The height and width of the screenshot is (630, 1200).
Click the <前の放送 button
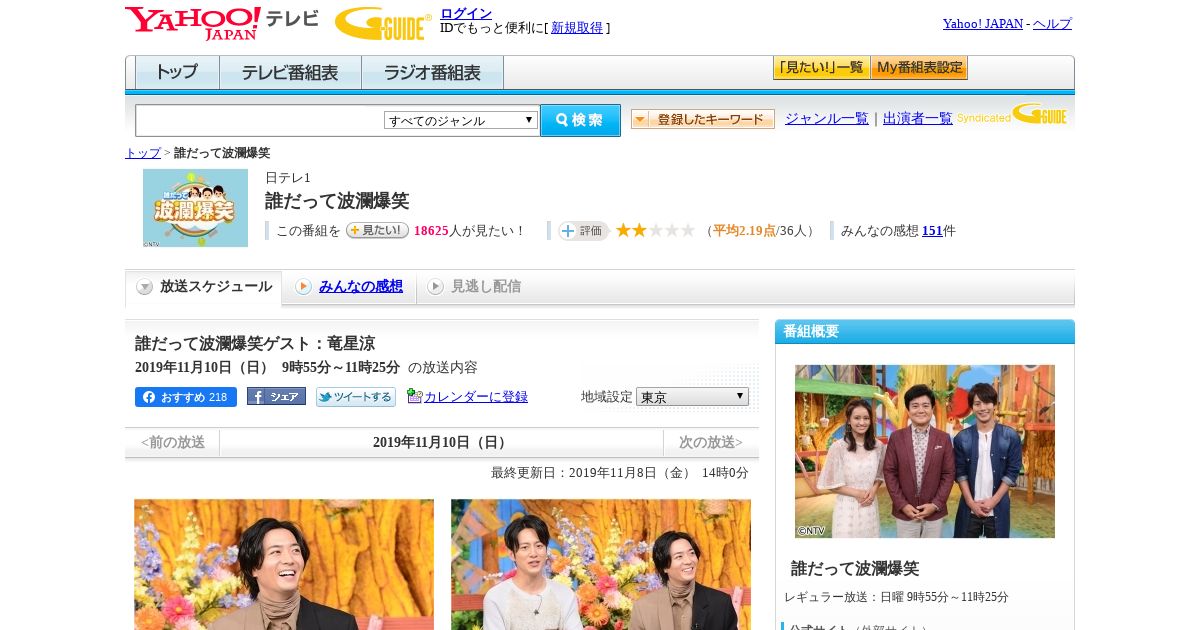click(173, 442)
